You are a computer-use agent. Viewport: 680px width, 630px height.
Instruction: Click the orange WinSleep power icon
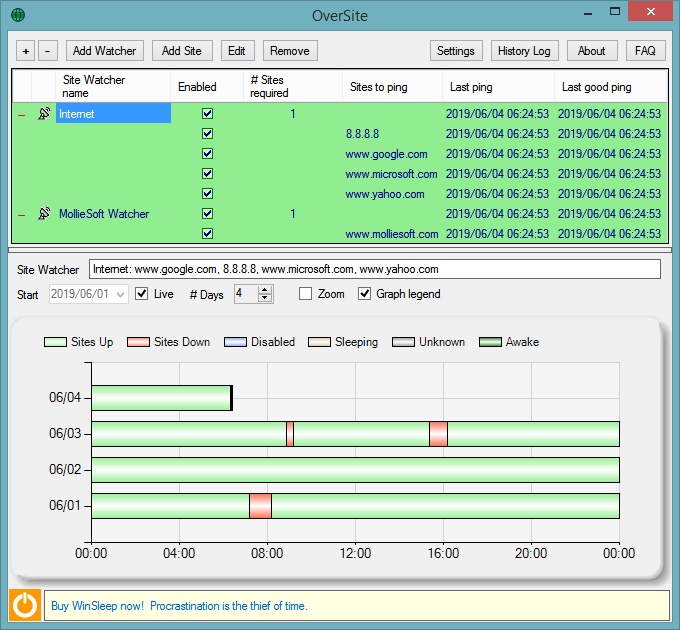(25, 605)
